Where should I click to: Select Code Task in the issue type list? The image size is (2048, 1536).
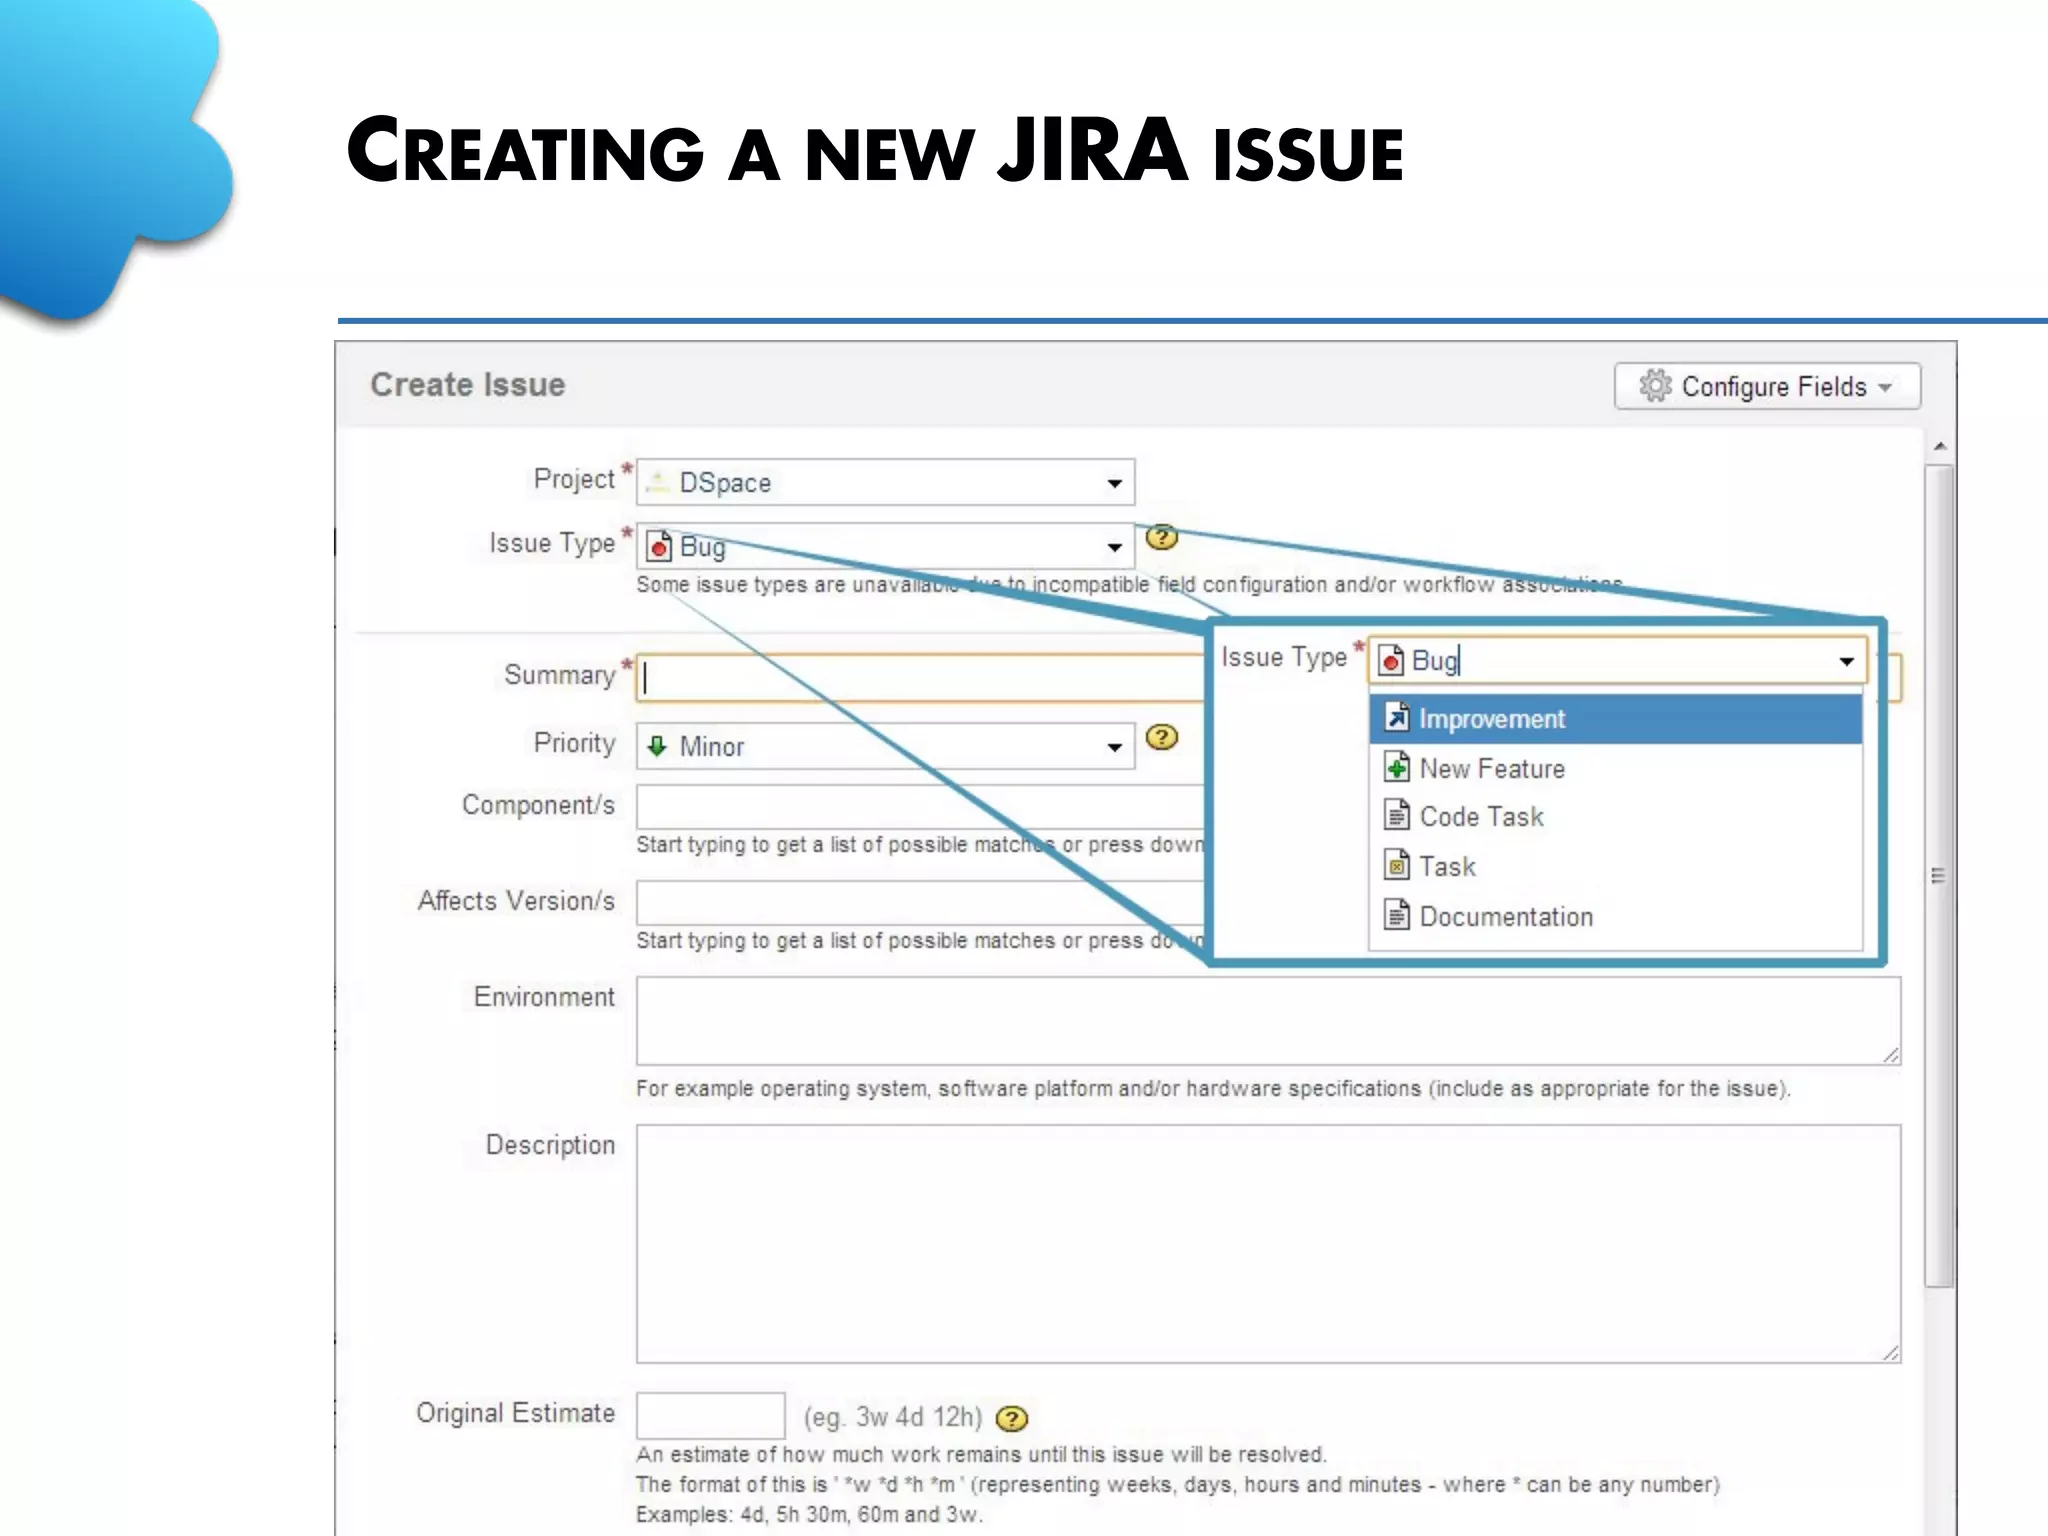coord(1615,817)
